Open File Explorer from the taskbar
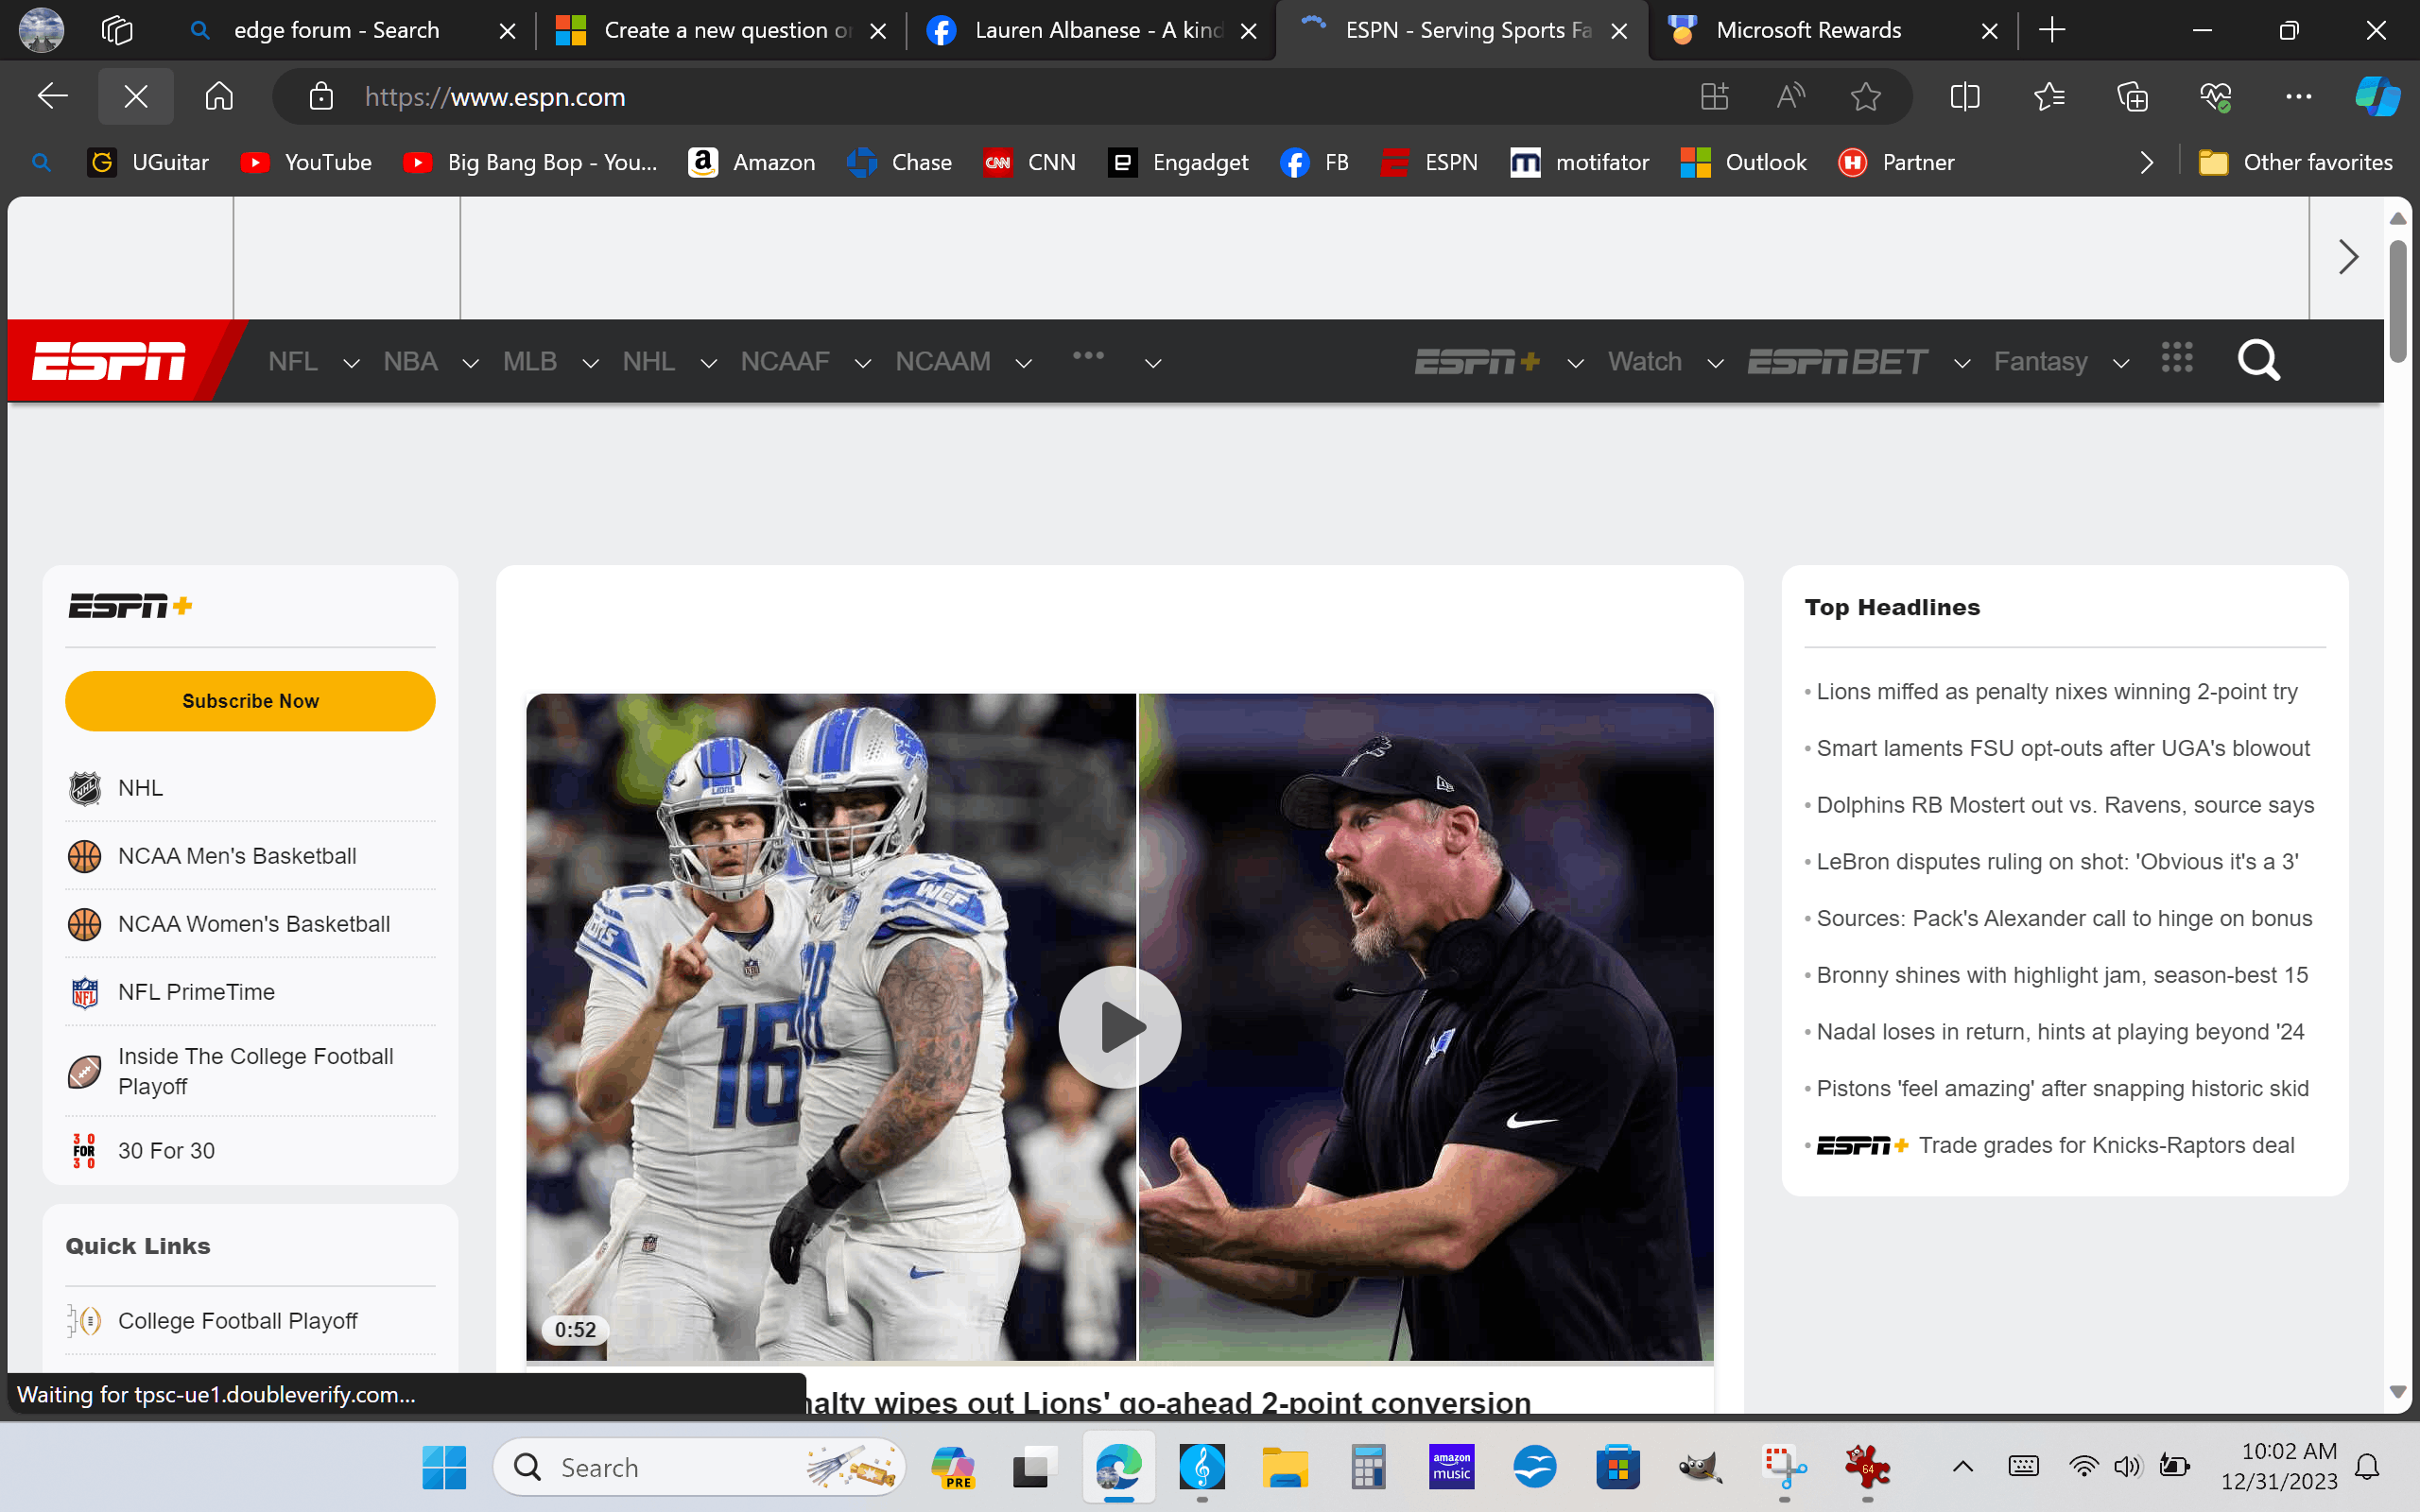 click(x=1285, y=1467)
